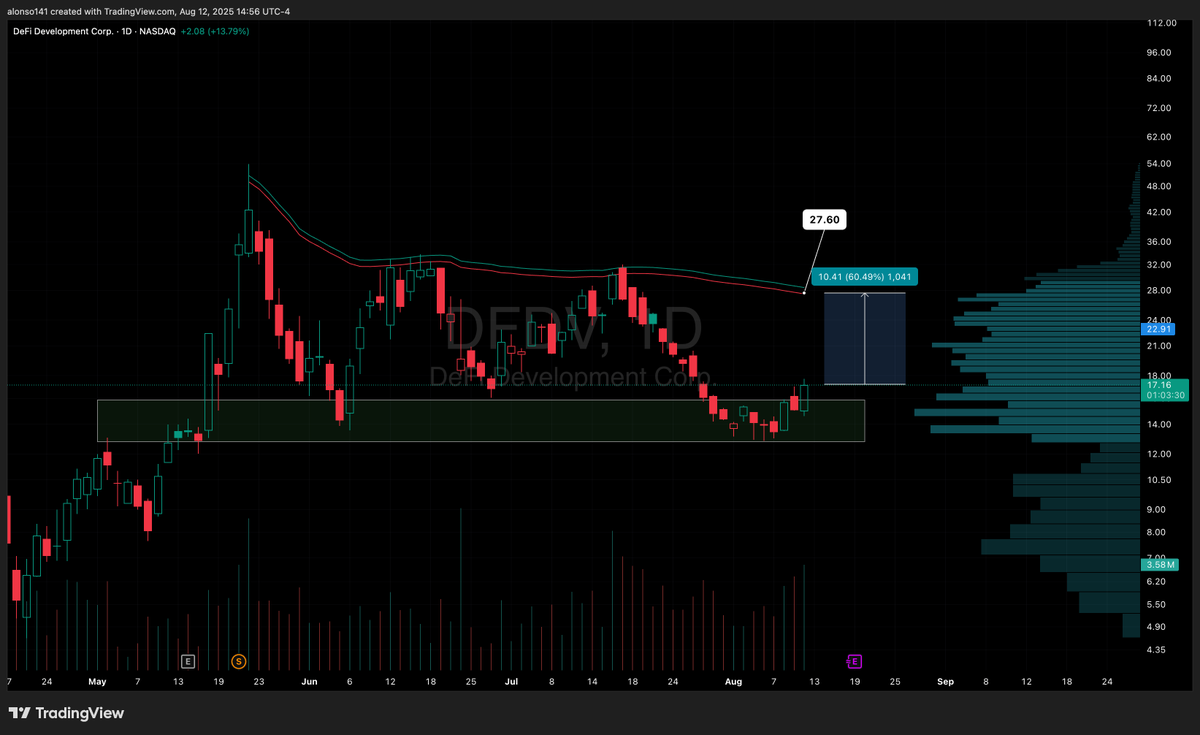Click the Sep label on time axis
1200x735 pixels.
click(x=945, y=681)
